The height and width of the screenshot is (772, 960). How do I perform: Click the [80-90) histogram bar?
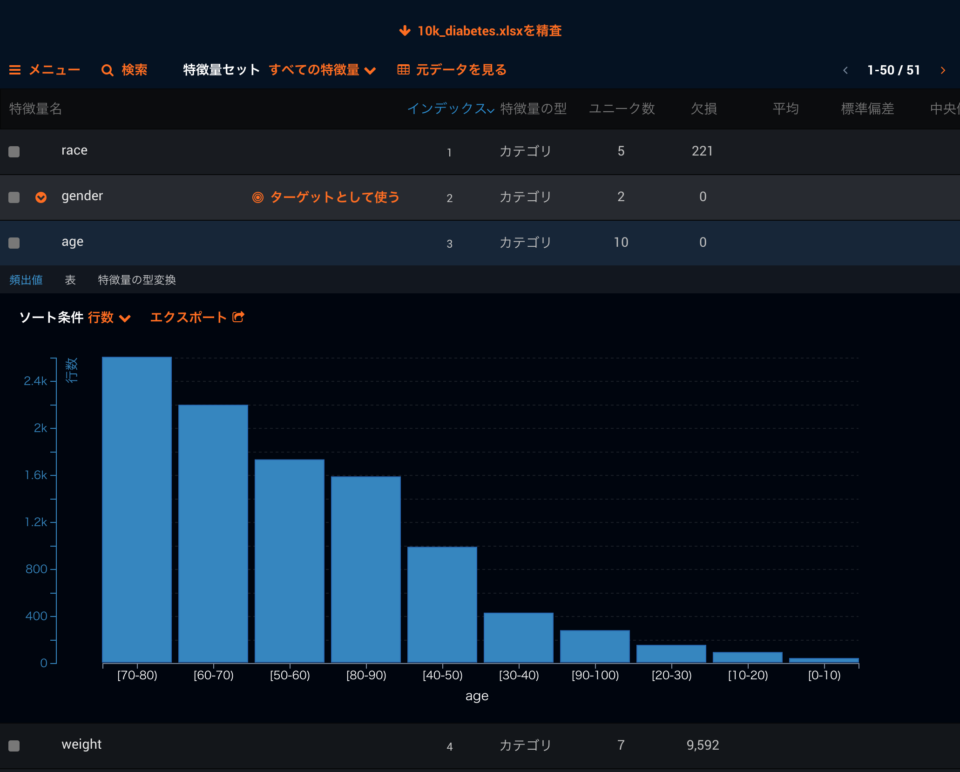pos(366,569)
